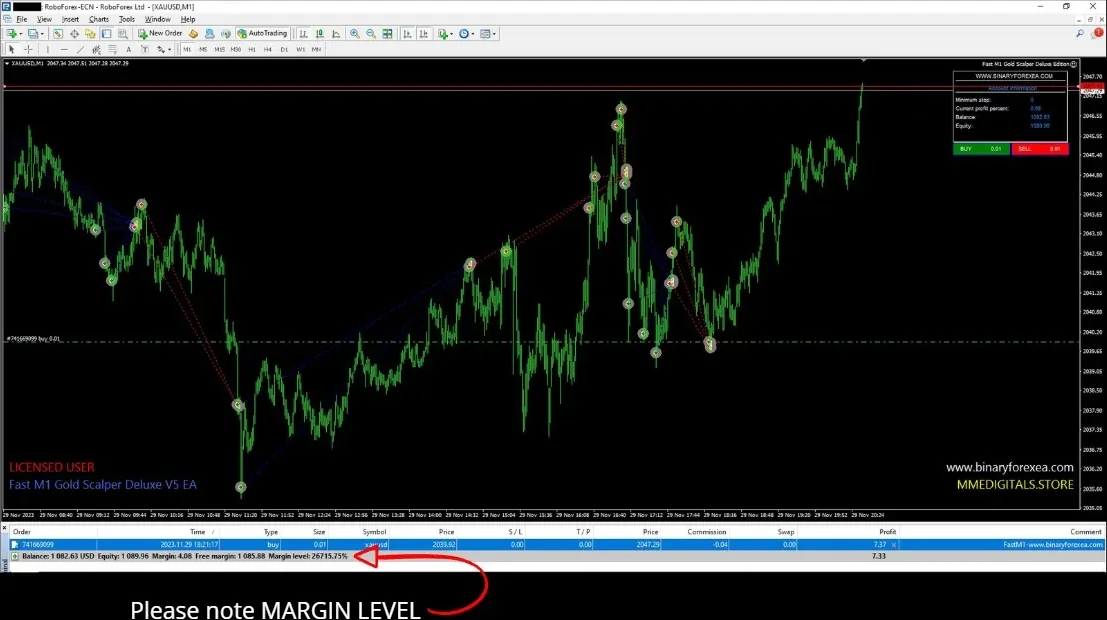1107x620 pixels.
Task: Select the Fibonacci Retracement tool
Action: click(x=112, y=49)
